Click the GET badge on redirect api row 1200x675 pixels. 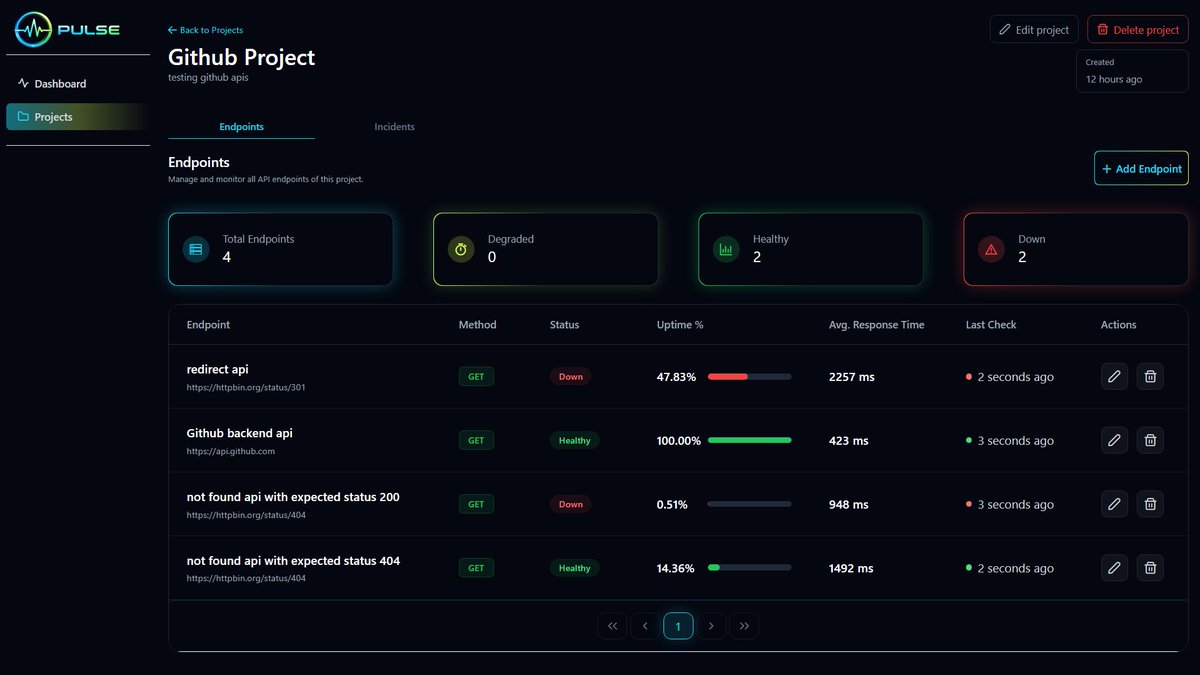point(476,377)
